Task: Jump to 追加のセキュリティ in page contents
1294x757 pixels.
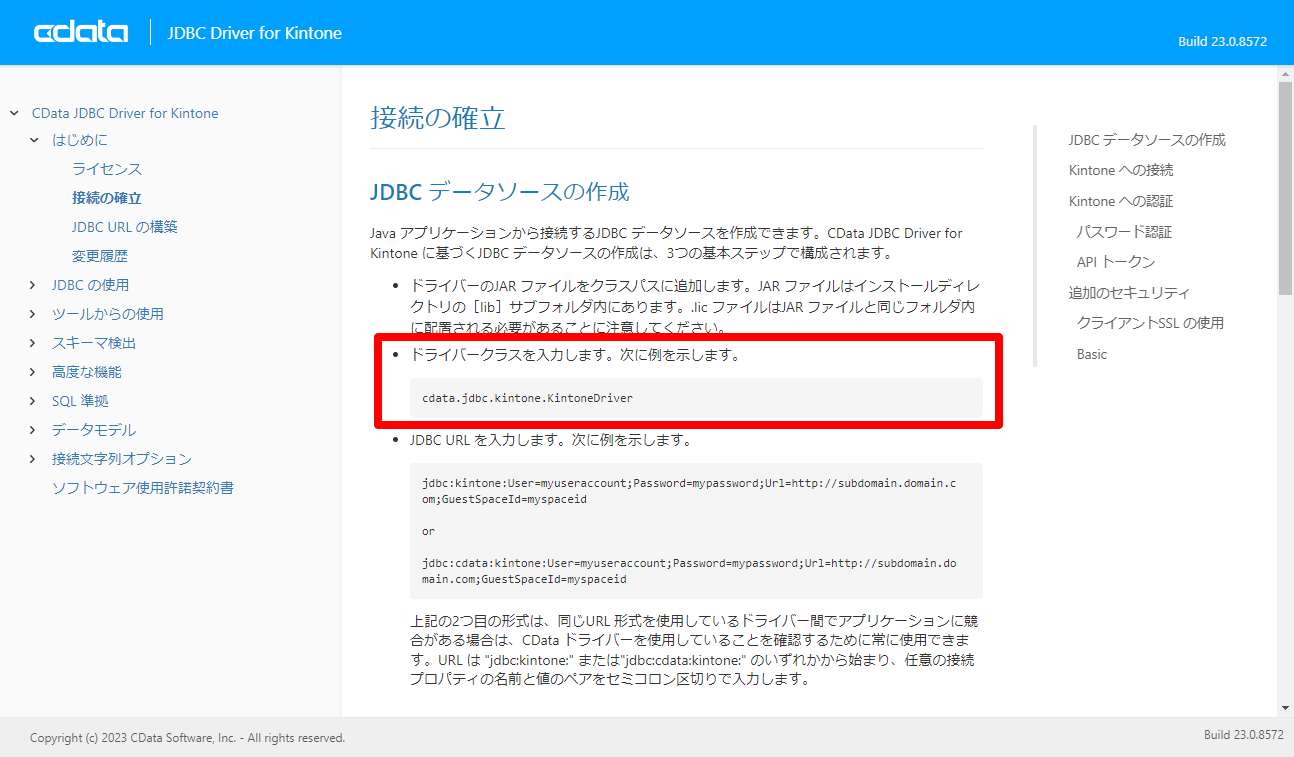Action: 1129,293
